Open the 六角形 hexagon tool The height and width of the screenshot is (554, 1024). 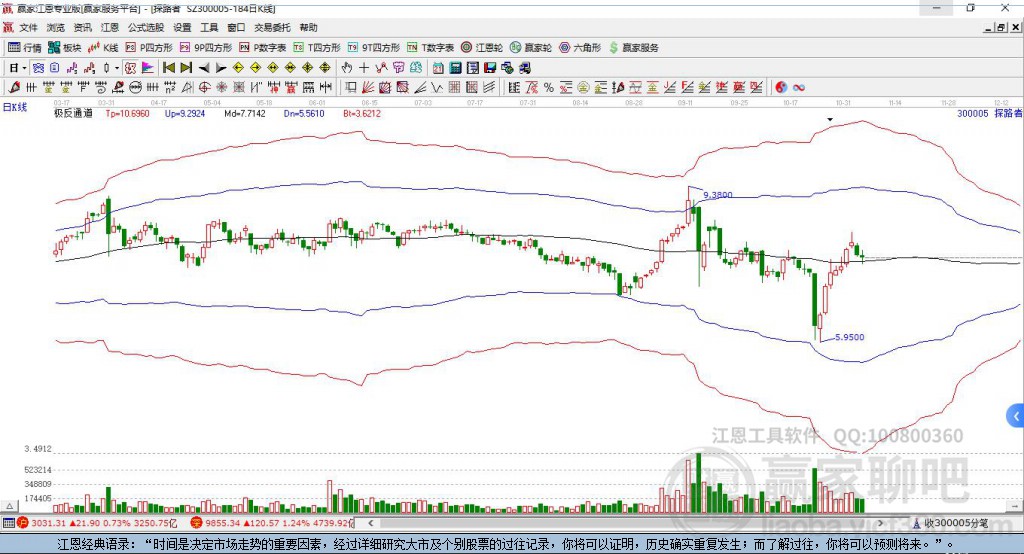[580, 48]
